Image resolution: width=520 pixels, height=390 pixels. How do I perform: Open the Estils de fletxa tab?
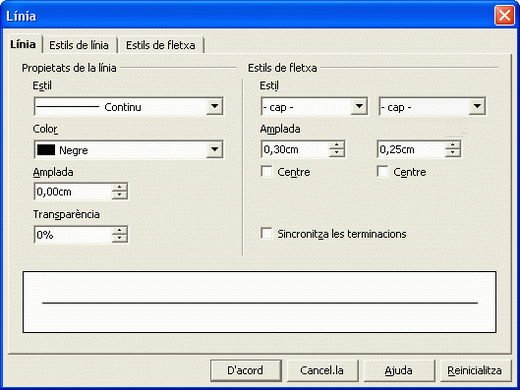click(x=161, y=45)
